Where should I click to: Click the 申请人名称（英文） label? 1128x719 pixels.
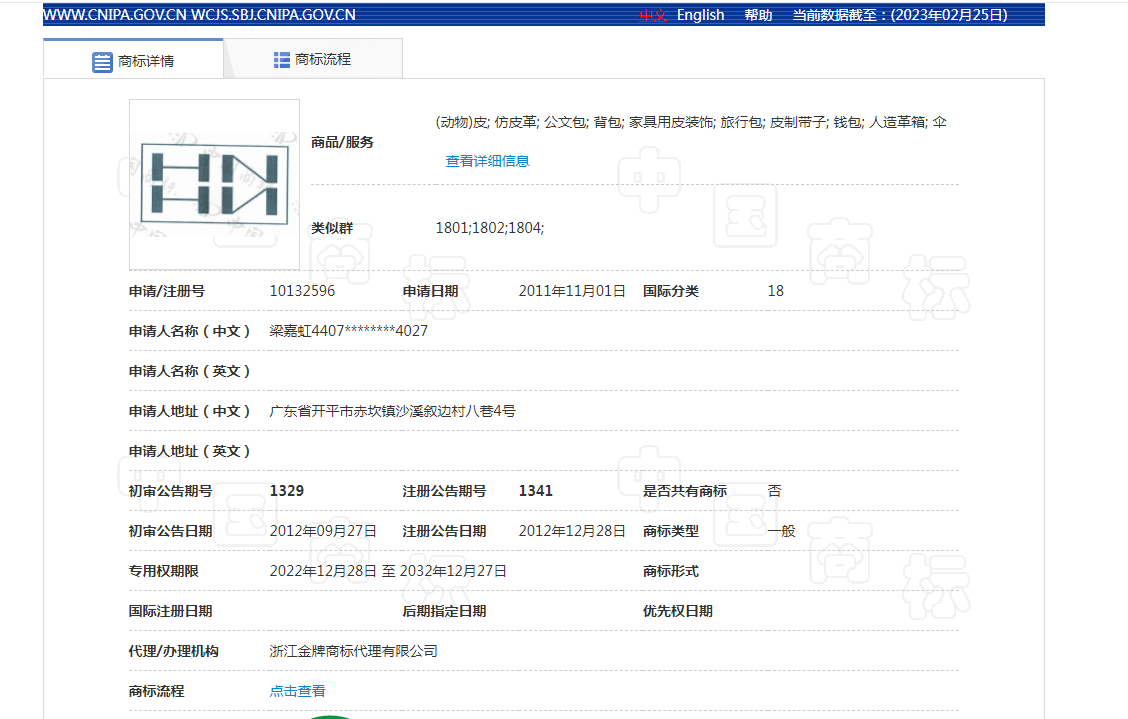pos(189,371)
